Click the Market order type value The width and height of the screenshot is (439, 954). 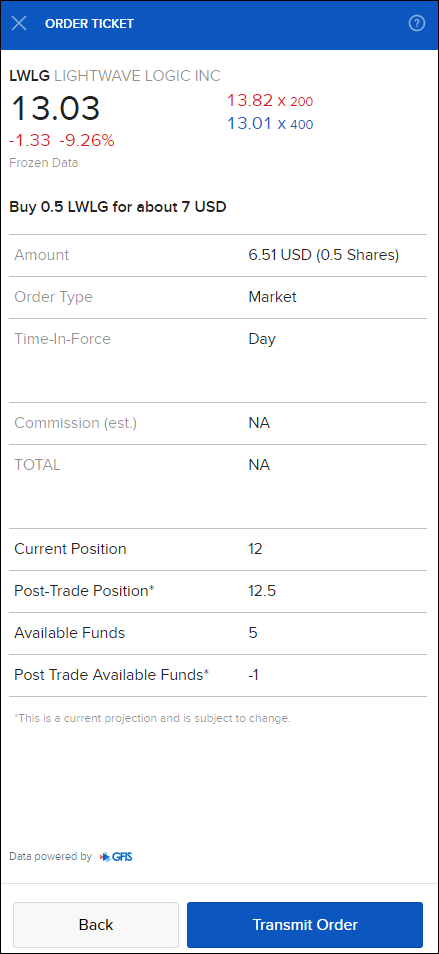point(272,297)
